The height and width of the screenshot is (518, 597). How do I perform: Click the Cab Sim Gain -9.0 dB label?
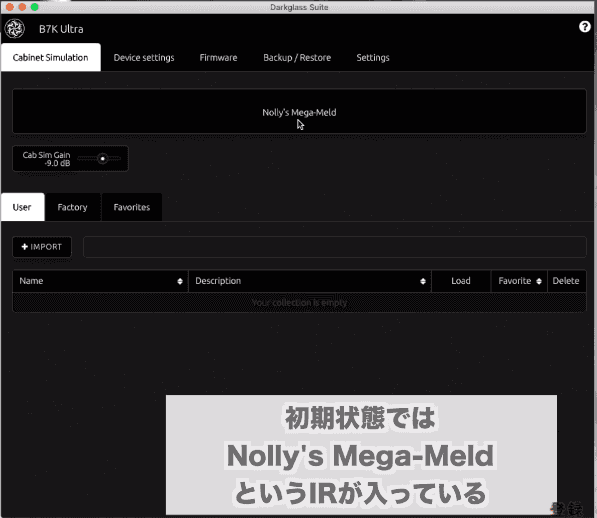(46, 159)
